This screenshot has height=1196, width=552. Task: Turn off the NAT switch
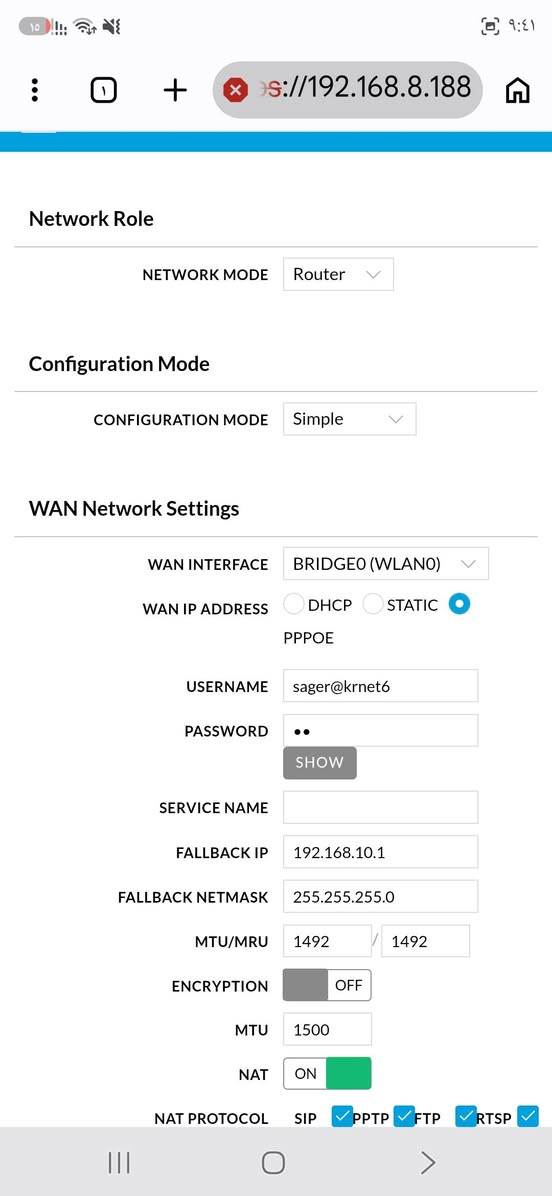point(327,1073)
